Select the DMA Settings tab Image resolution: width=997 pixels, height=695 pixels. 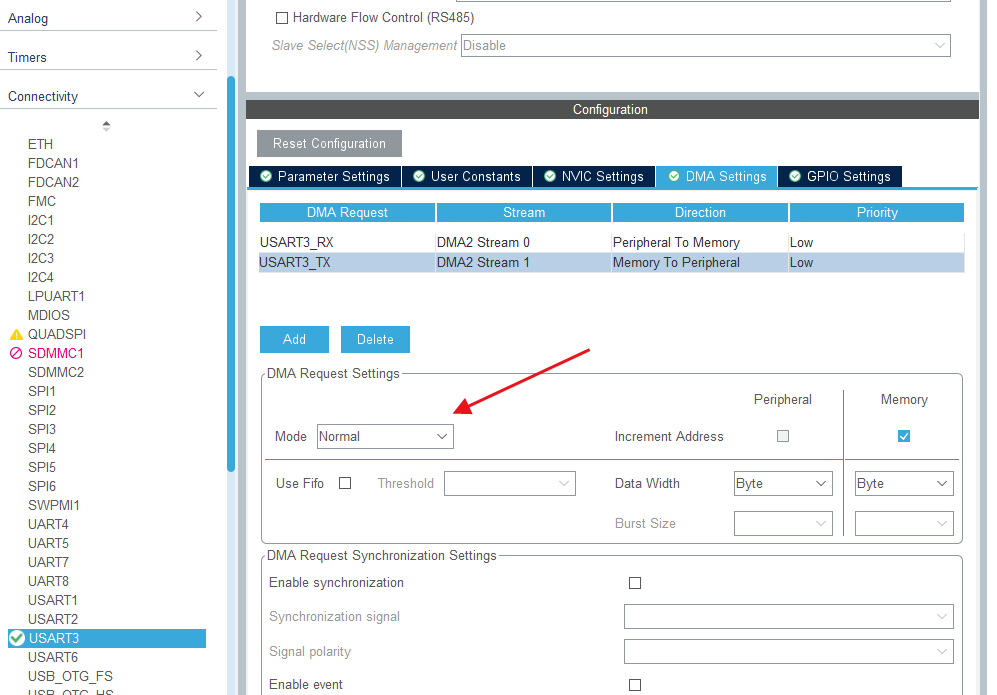point(717,176)
